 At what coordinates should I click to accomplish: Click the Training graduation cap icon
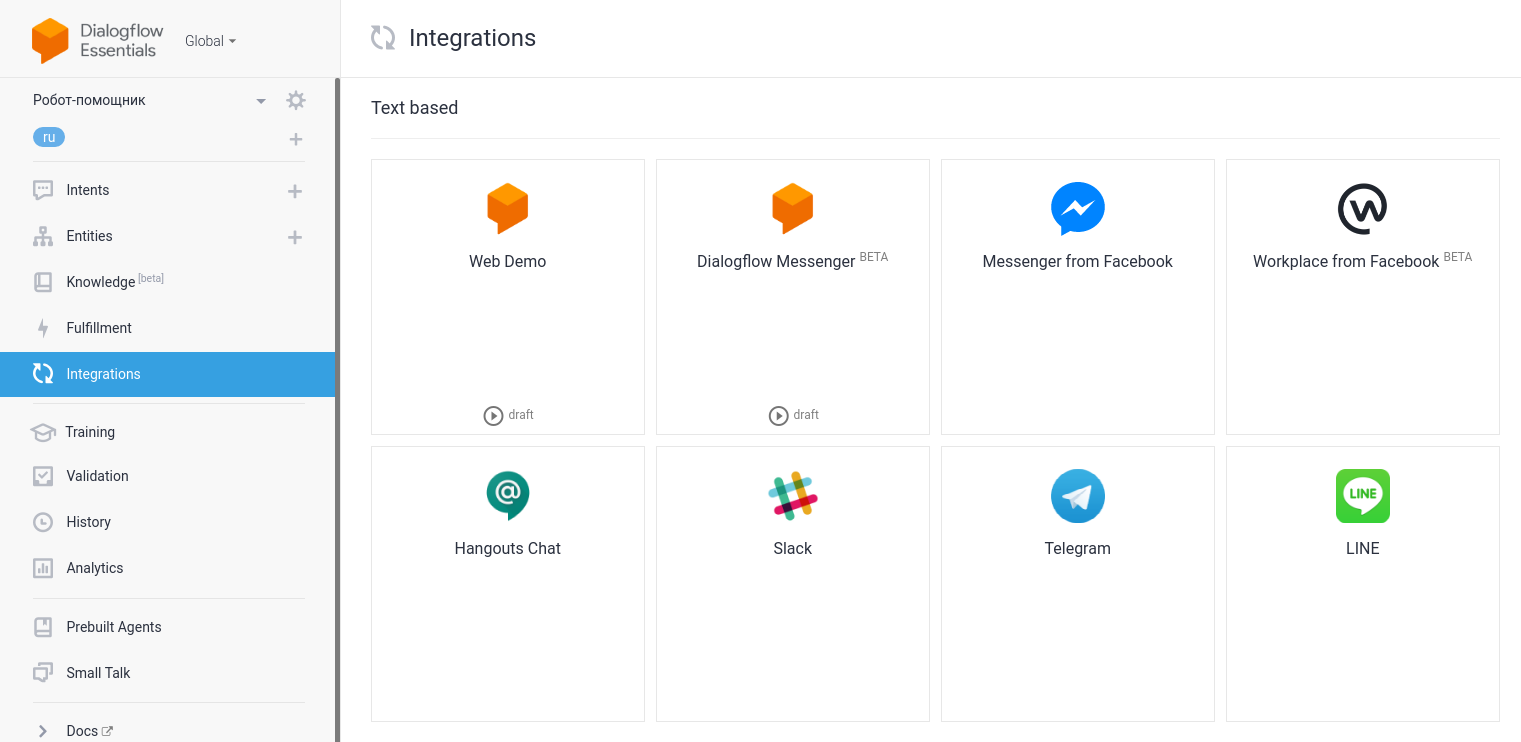[x=43, y=432]
